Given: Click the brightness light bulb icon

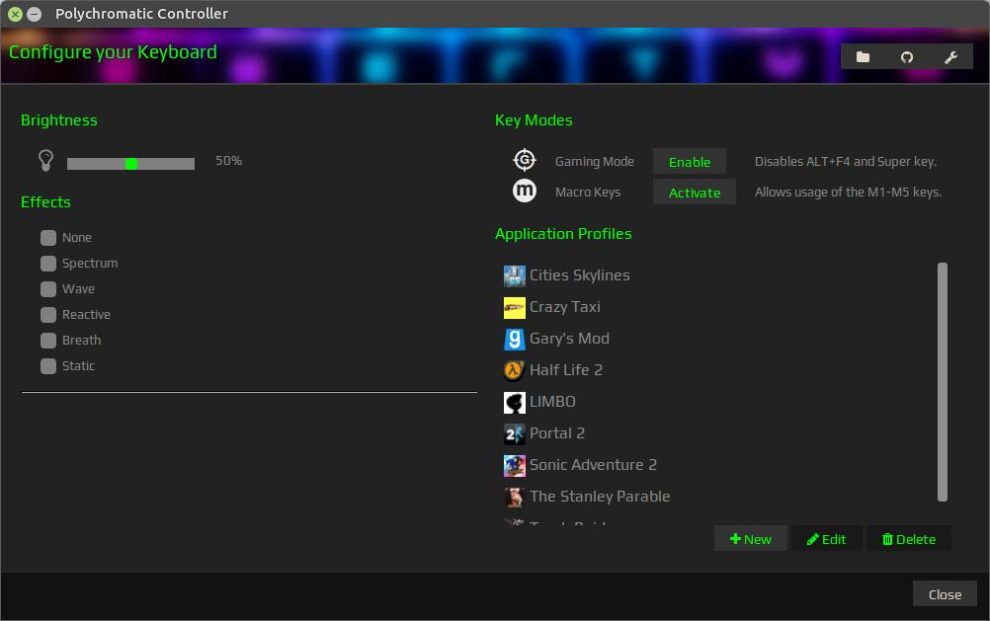Looking at the screenshot, I should pos(45,161).
